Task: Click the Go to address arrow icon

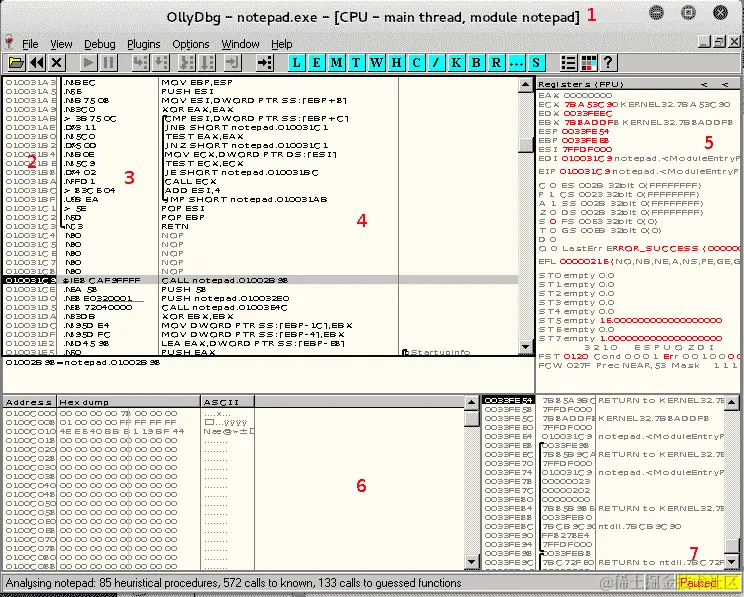Action: pos(264,63)
